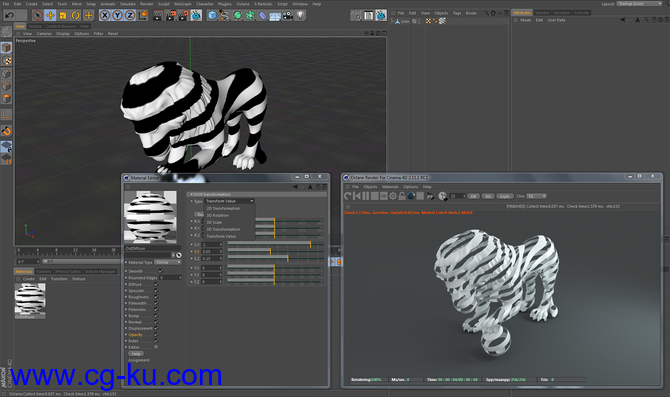Toggle the Z axis lock

pos(130,15)
